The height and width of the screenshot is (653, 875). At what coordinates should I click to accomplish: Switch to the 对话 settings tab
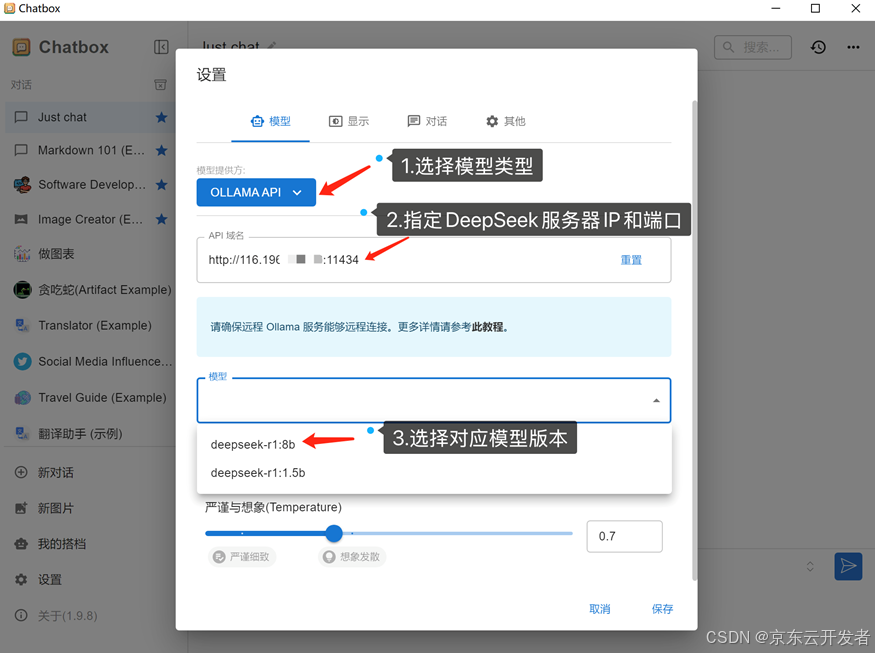[427, 122]
